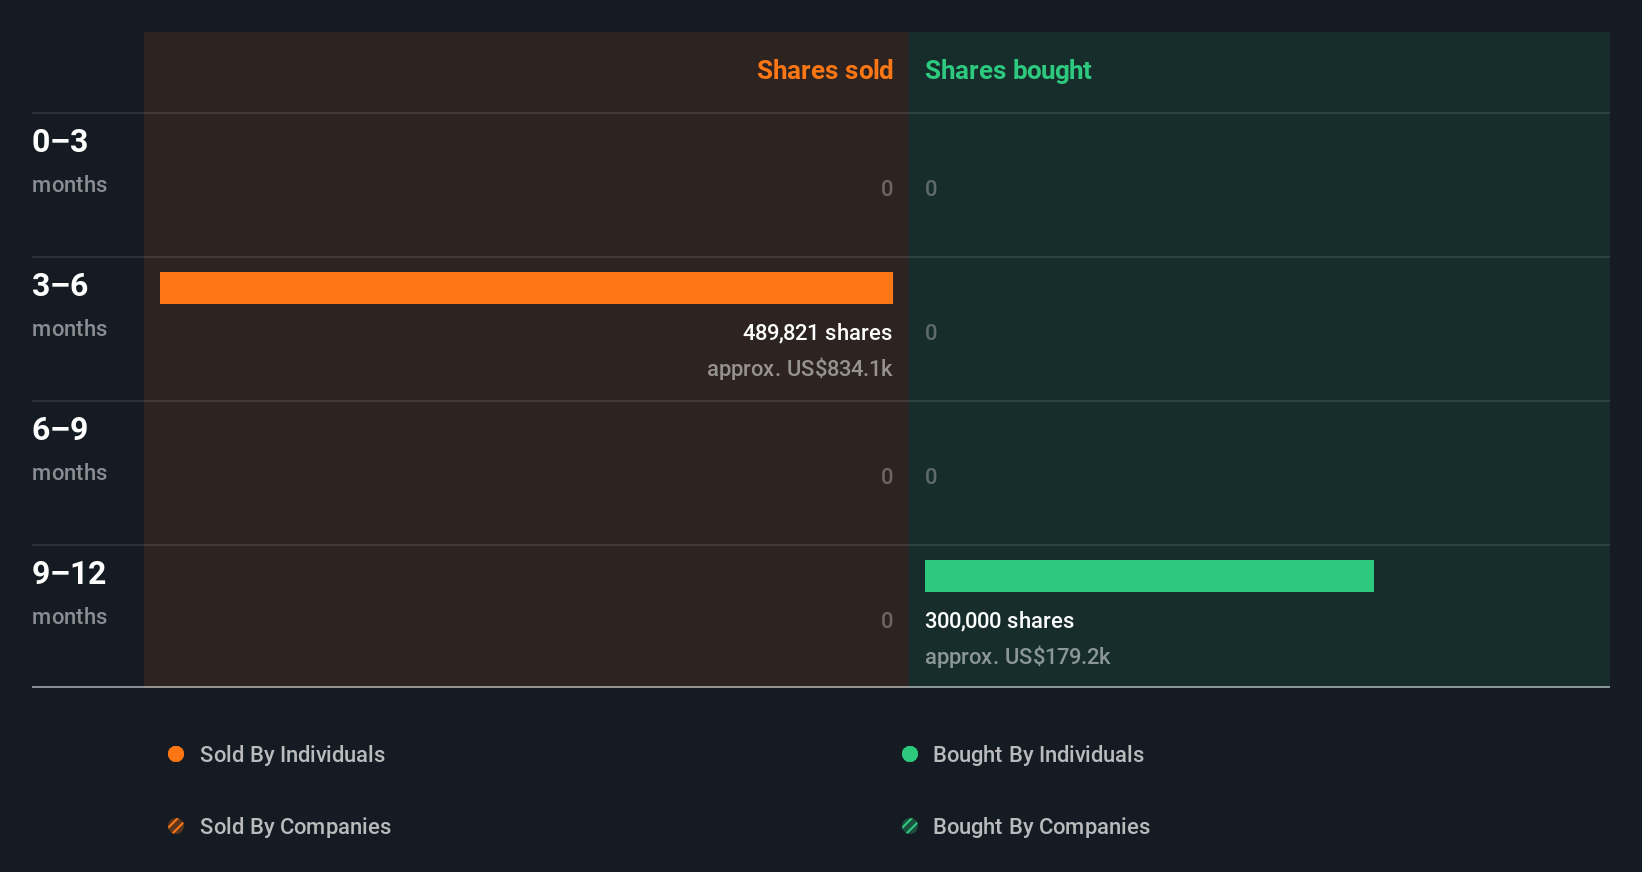Click the green 9–12 months bought bar
Image resolution: width=1642 pixels, height=872 pixels.
click(1149, 576)
